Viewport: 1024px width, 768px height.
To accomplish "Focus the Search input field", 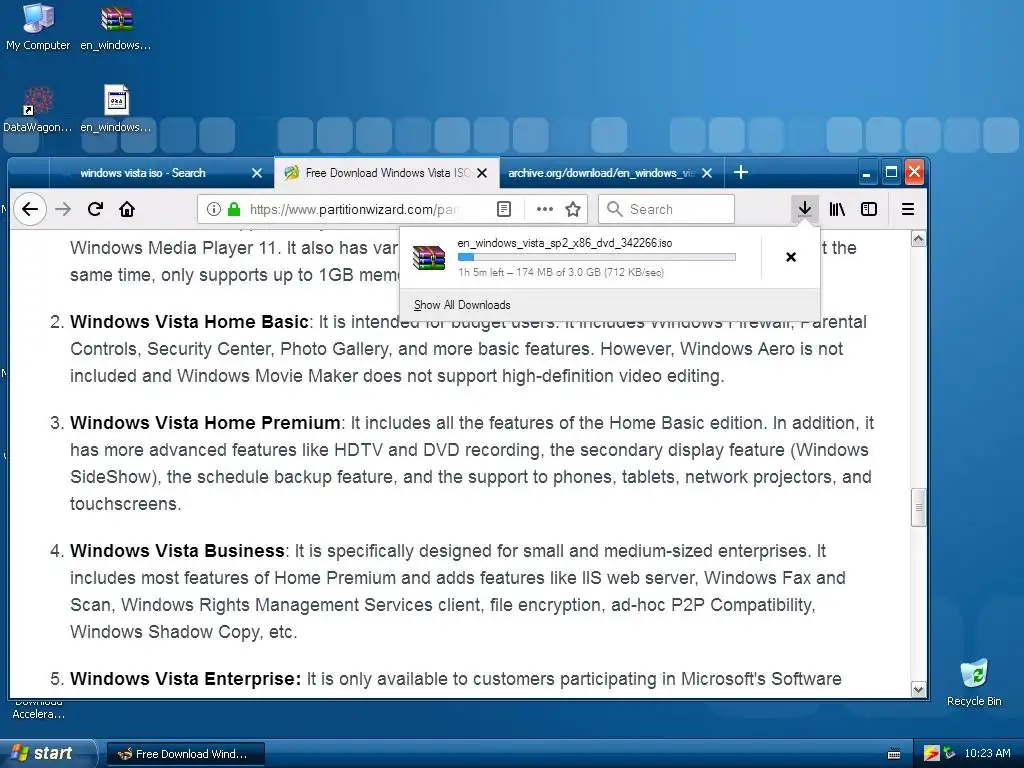I will point(666,209).
